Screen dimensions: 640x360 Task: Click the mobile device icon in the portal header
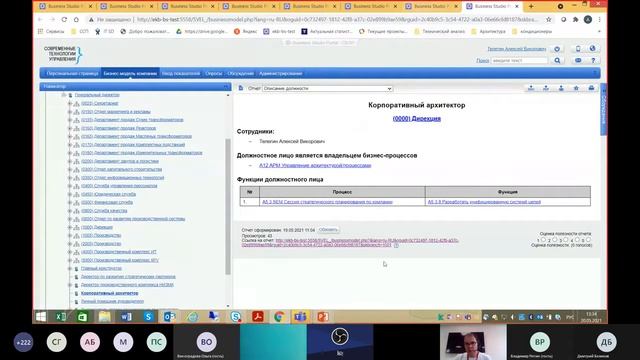578,49
